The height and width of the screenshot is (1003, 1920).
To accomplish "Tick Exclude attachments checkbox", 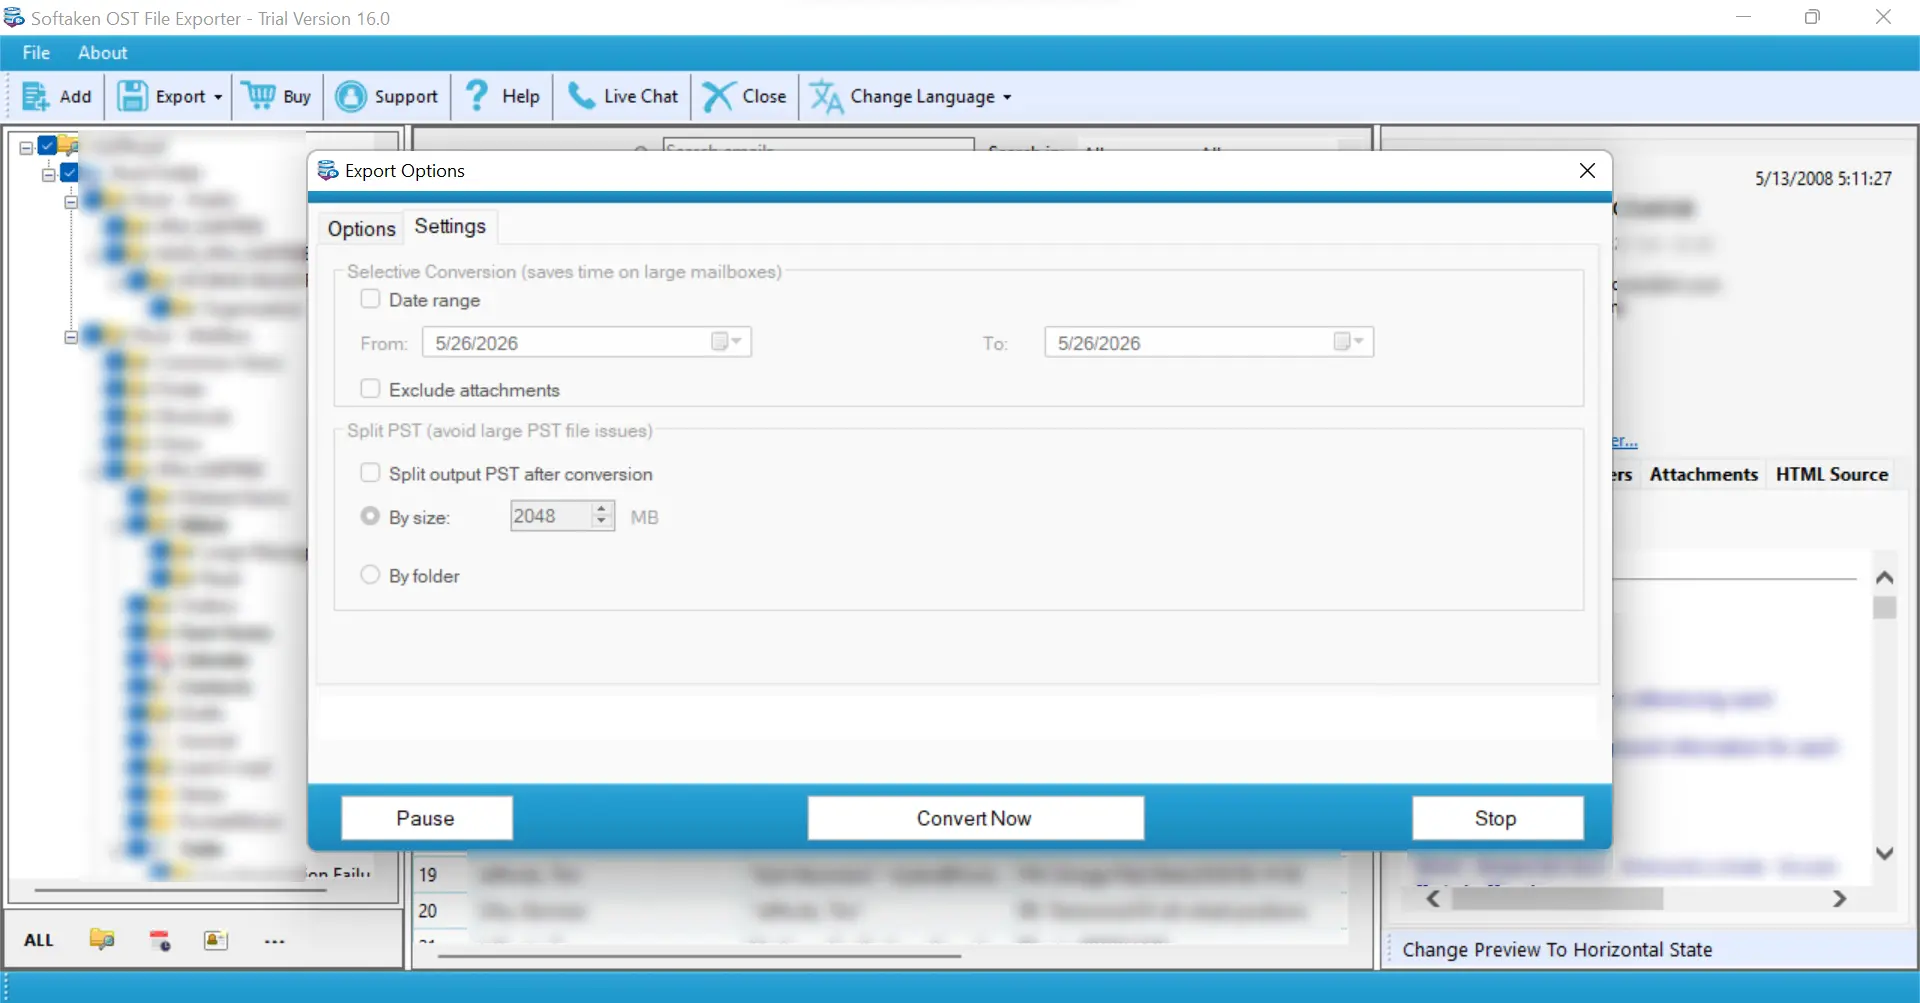I will click(370, 389).
